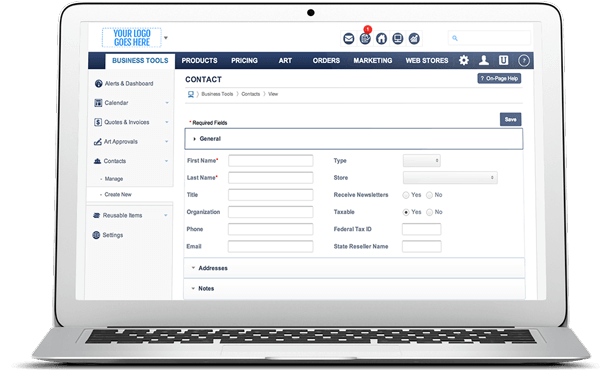This screenshot has width=610, height=370.
Task: Click the Art Approvals icon
Action: click(x=98, y=142)
